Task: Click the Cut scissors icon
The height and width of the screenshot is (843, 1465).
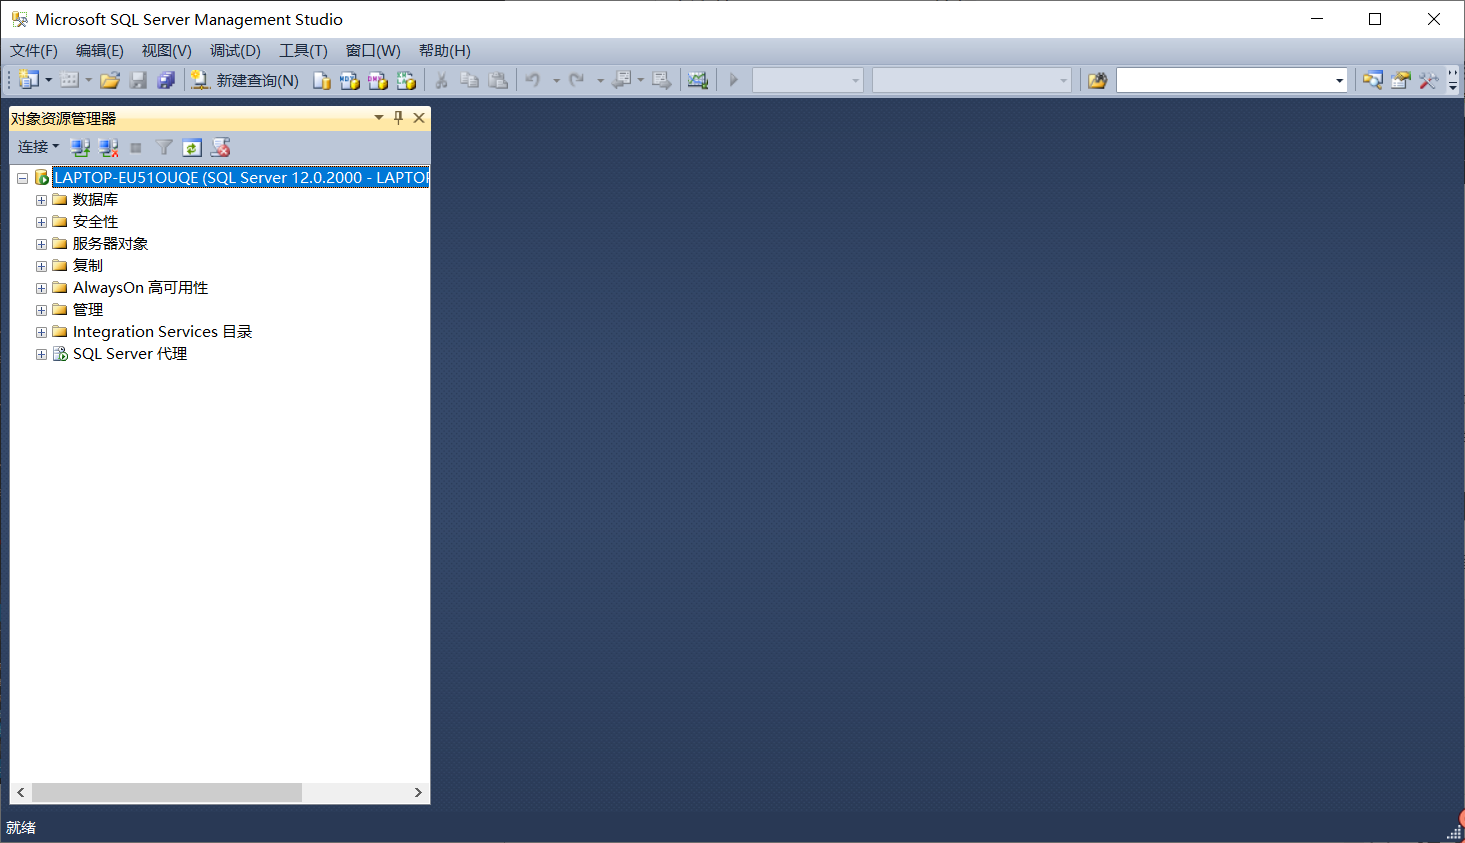Action: click(x=441, y=80)
